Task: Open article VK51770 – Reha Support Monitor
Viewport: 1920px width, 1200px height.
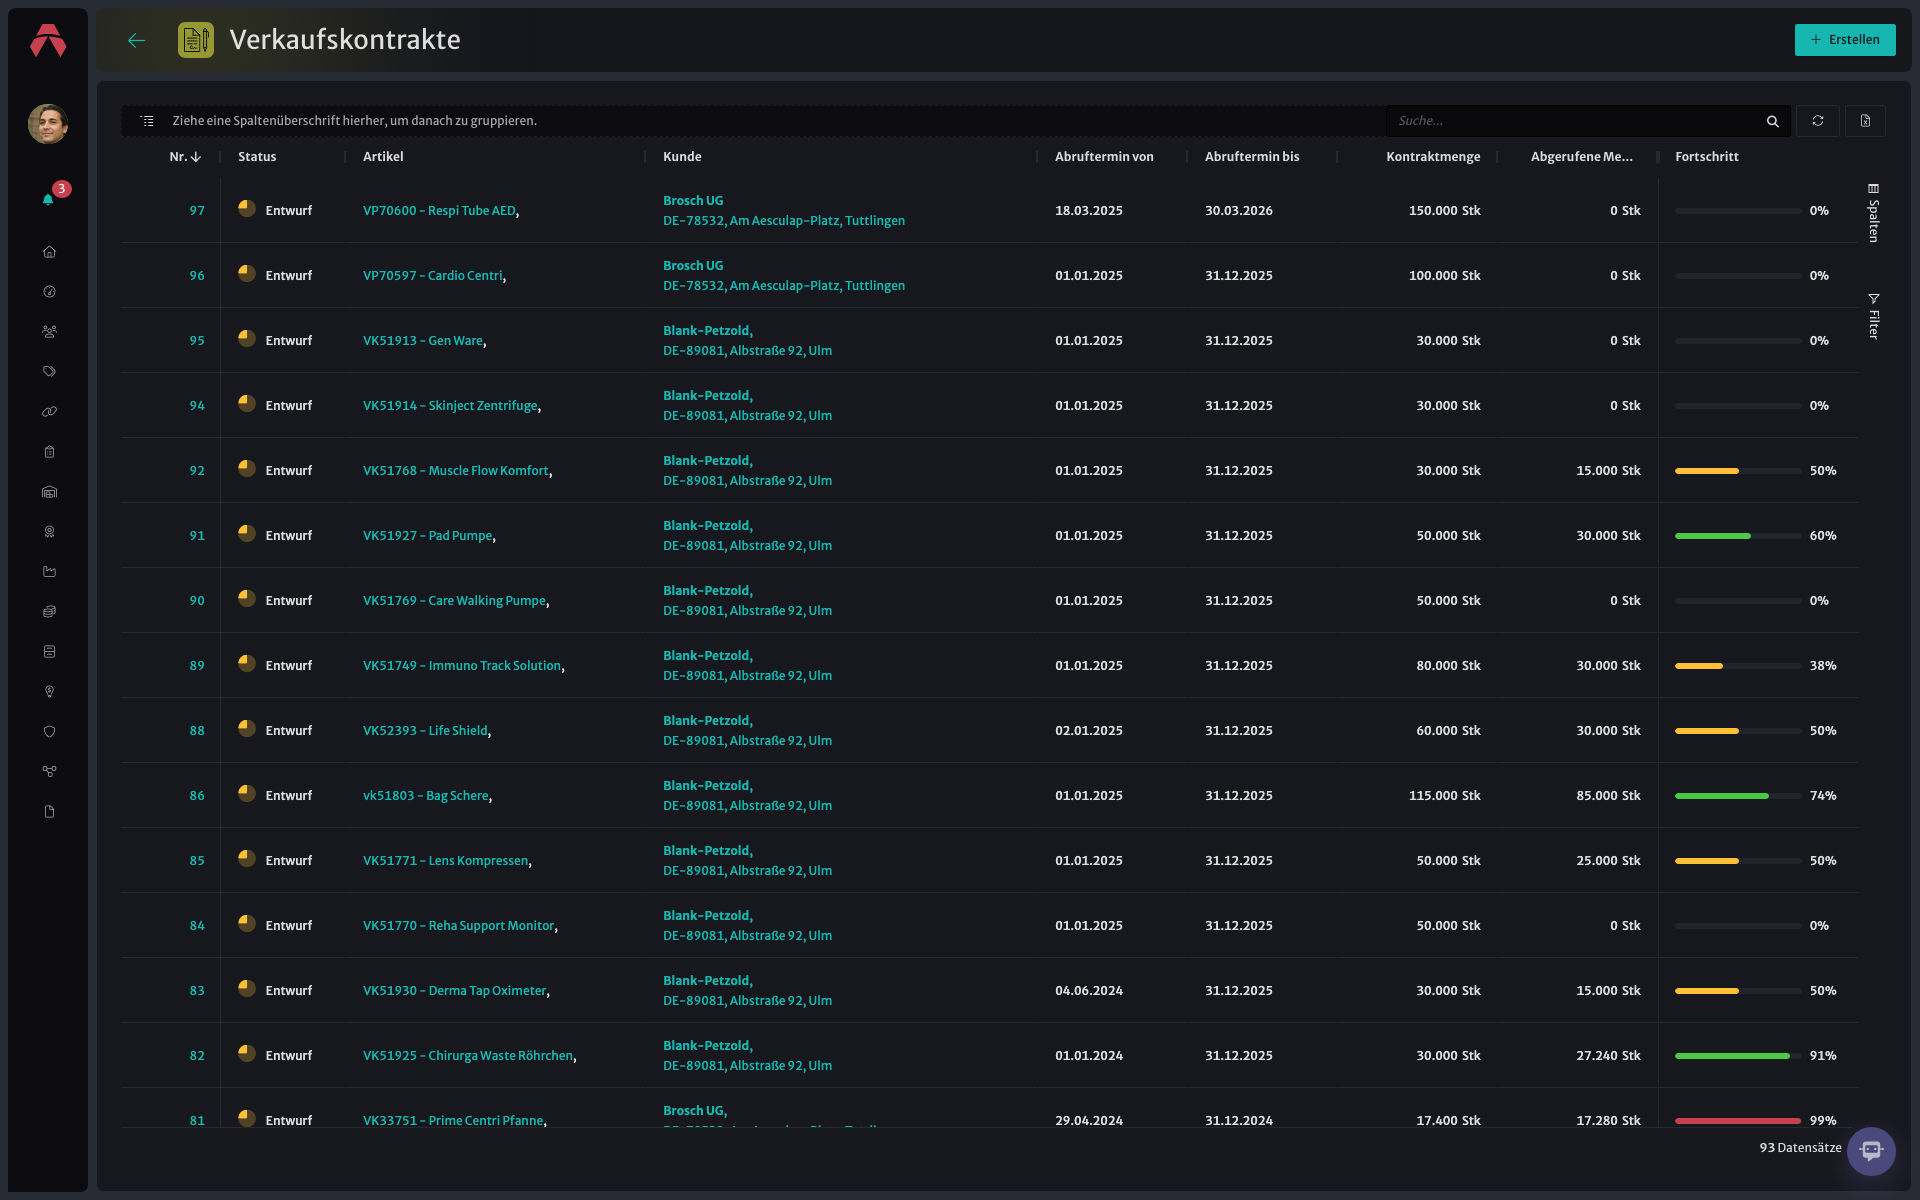Action: pos(458,926)
